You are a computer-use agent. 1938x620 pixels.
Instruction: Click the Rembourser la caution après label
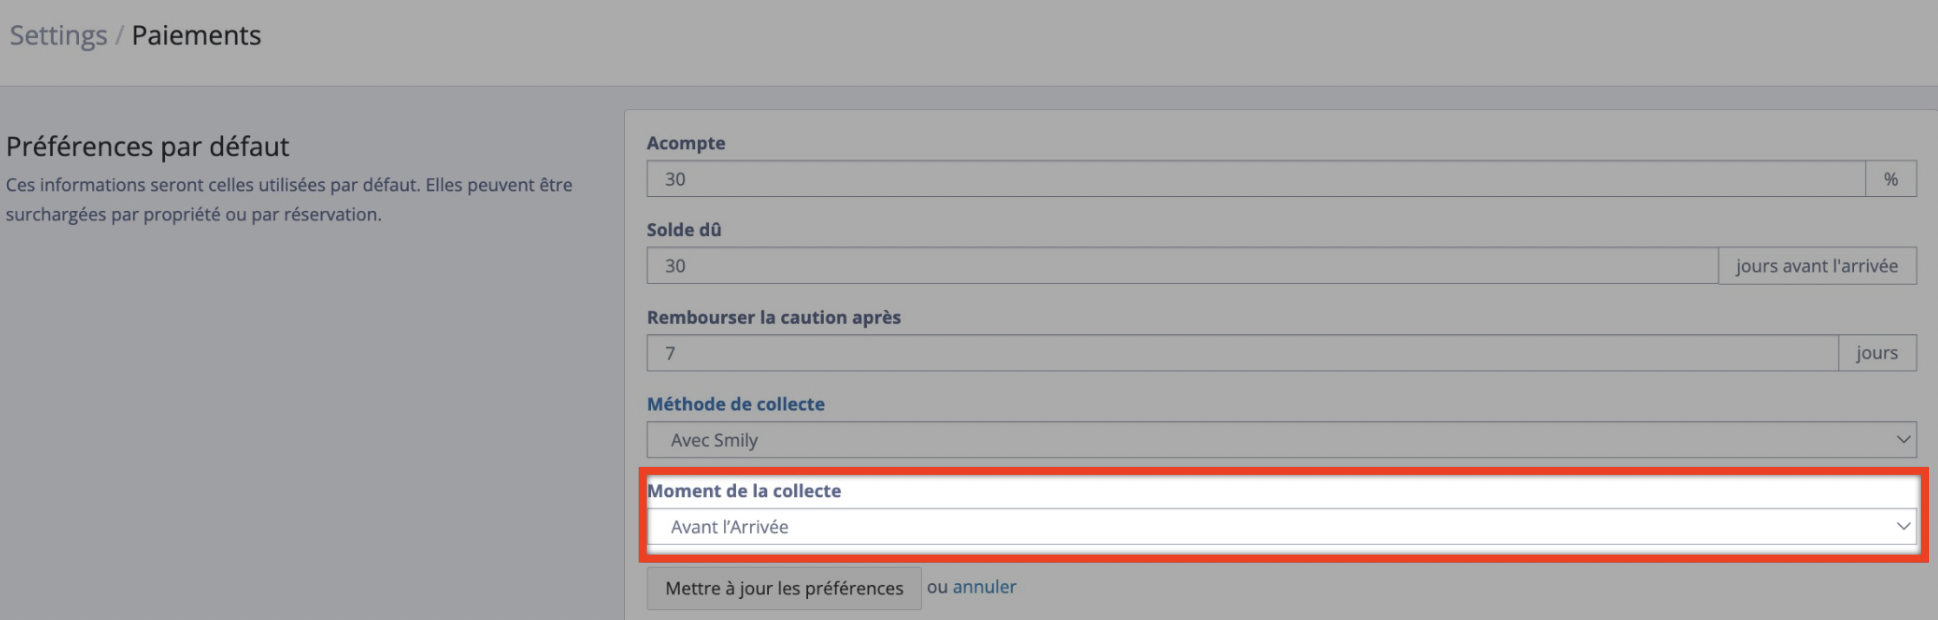pyautogui.click(x=774, y=317)
